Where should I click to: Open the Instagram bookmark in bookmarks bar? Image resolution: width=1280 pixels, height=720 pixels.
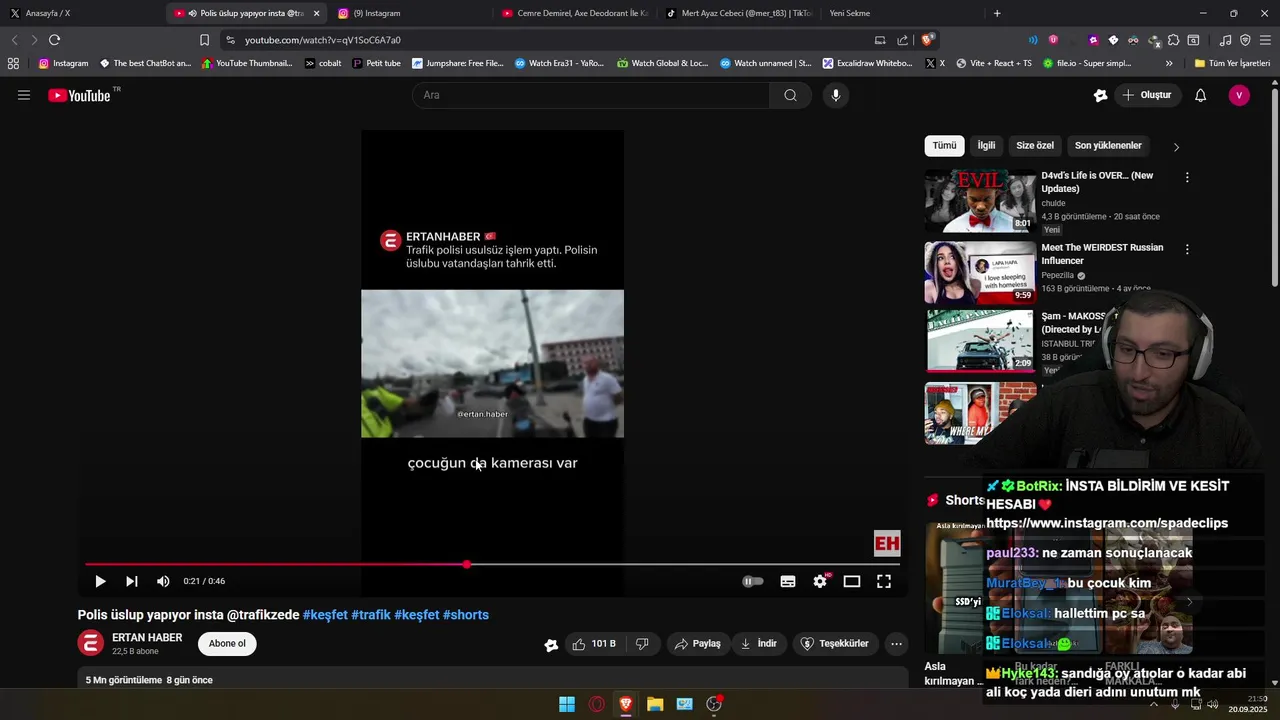[x=63, y=63]
